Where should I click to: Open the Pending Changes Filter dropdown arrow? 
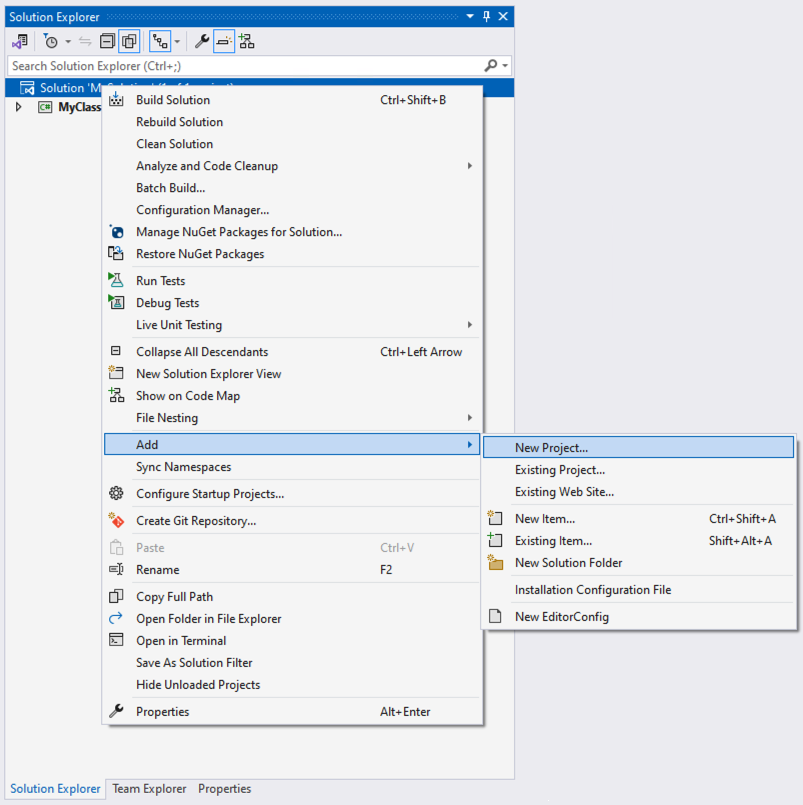[x=68, y=42]
